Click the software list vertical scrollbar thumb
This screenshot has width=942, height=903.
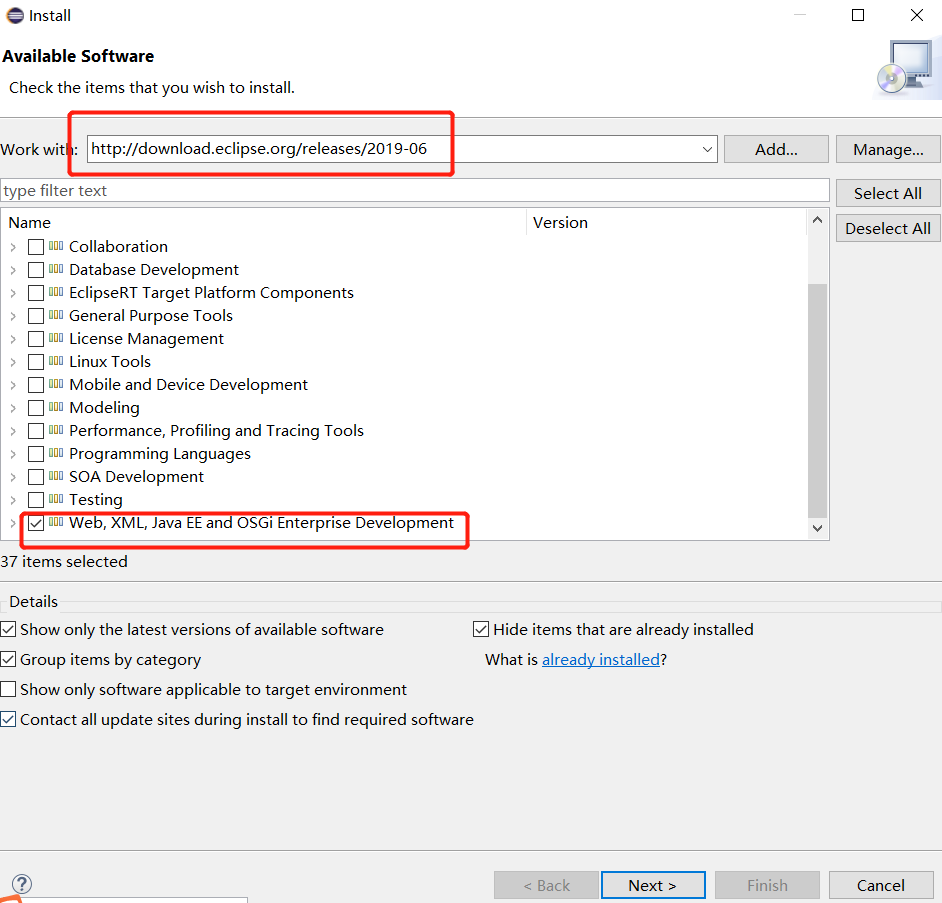pos(817,400)
